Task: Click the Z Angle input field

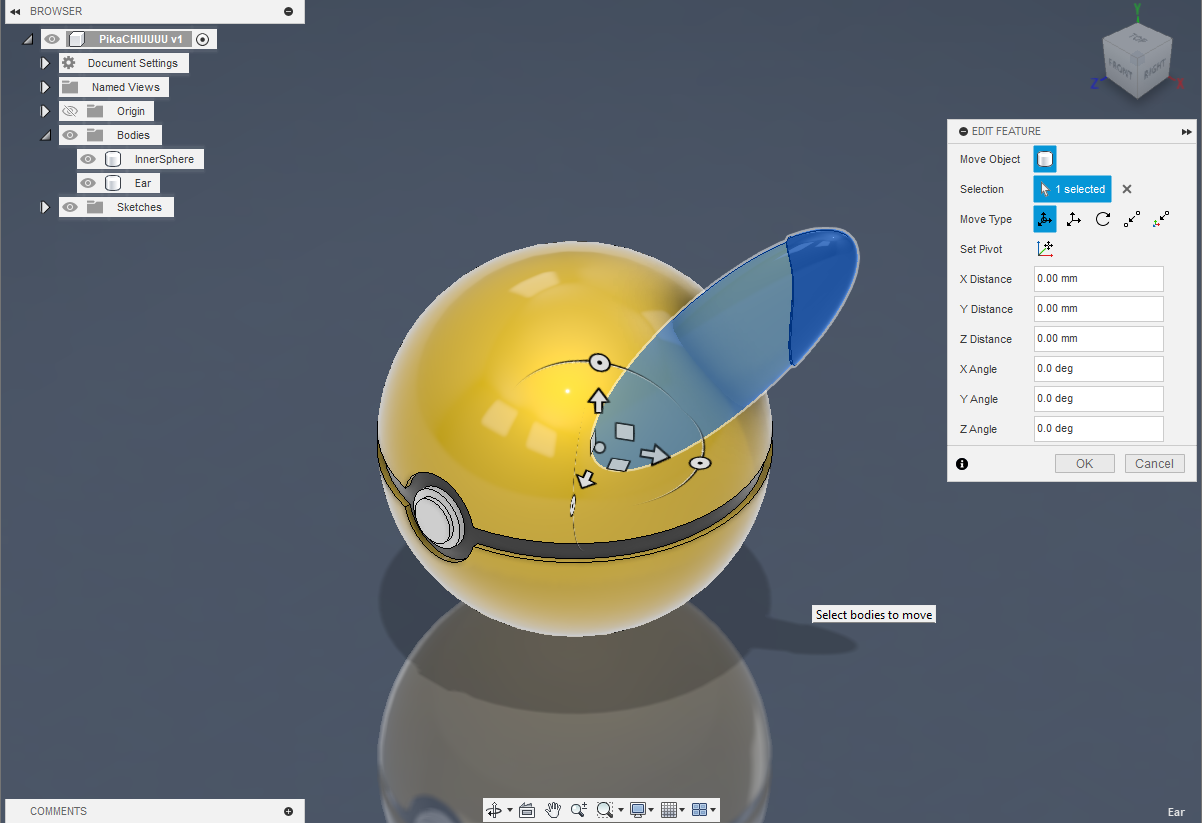Action: [x=1098, y=429]
